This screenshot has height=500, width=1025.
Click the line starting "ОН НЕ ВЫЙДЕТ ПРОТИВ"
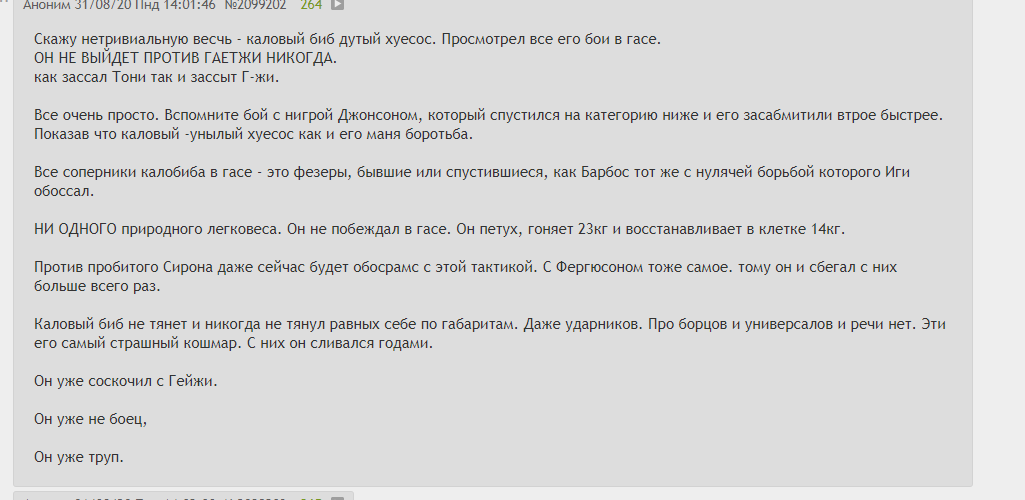tap(186, 58)
